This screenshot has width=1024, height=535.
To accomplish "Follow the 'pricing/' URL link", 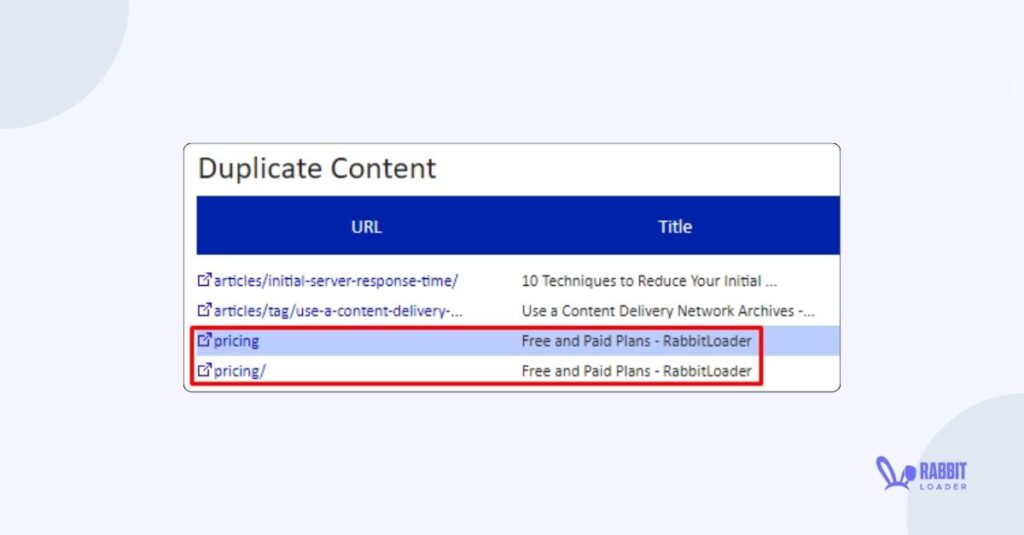I will pyautogui.click(x=240, y=371).
